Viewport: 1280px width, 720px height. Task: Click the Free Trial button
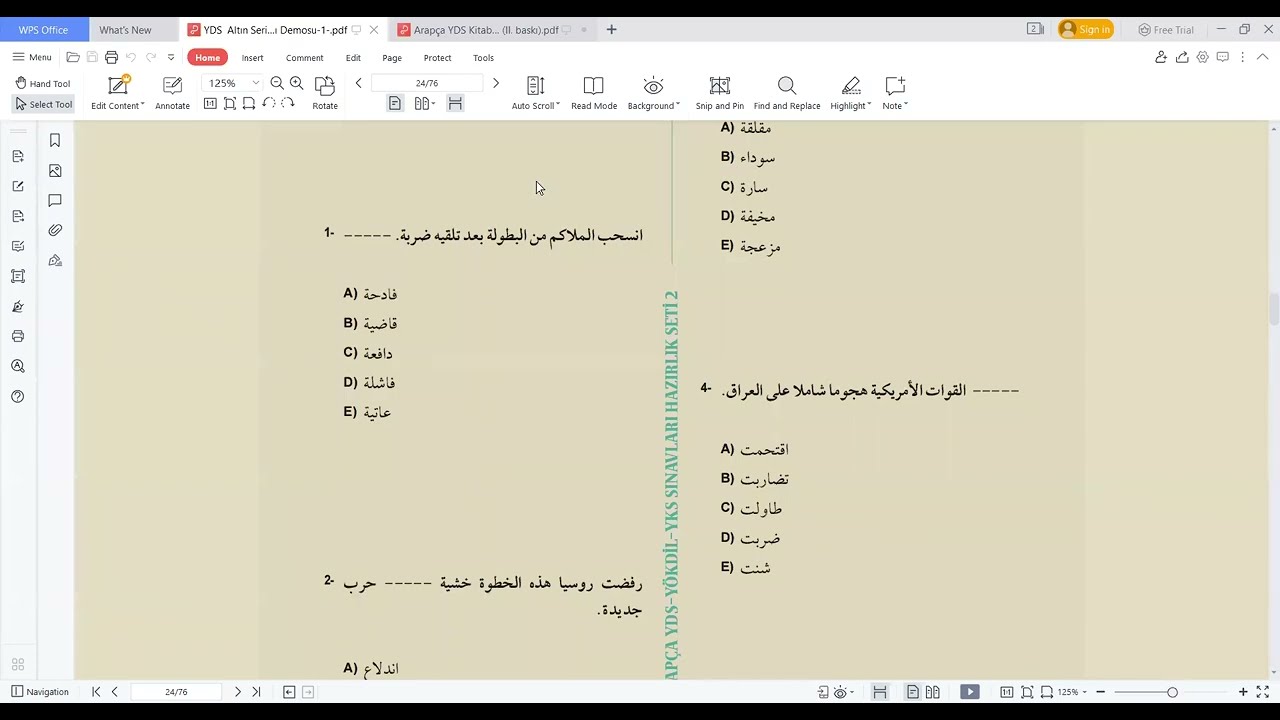1166,30
